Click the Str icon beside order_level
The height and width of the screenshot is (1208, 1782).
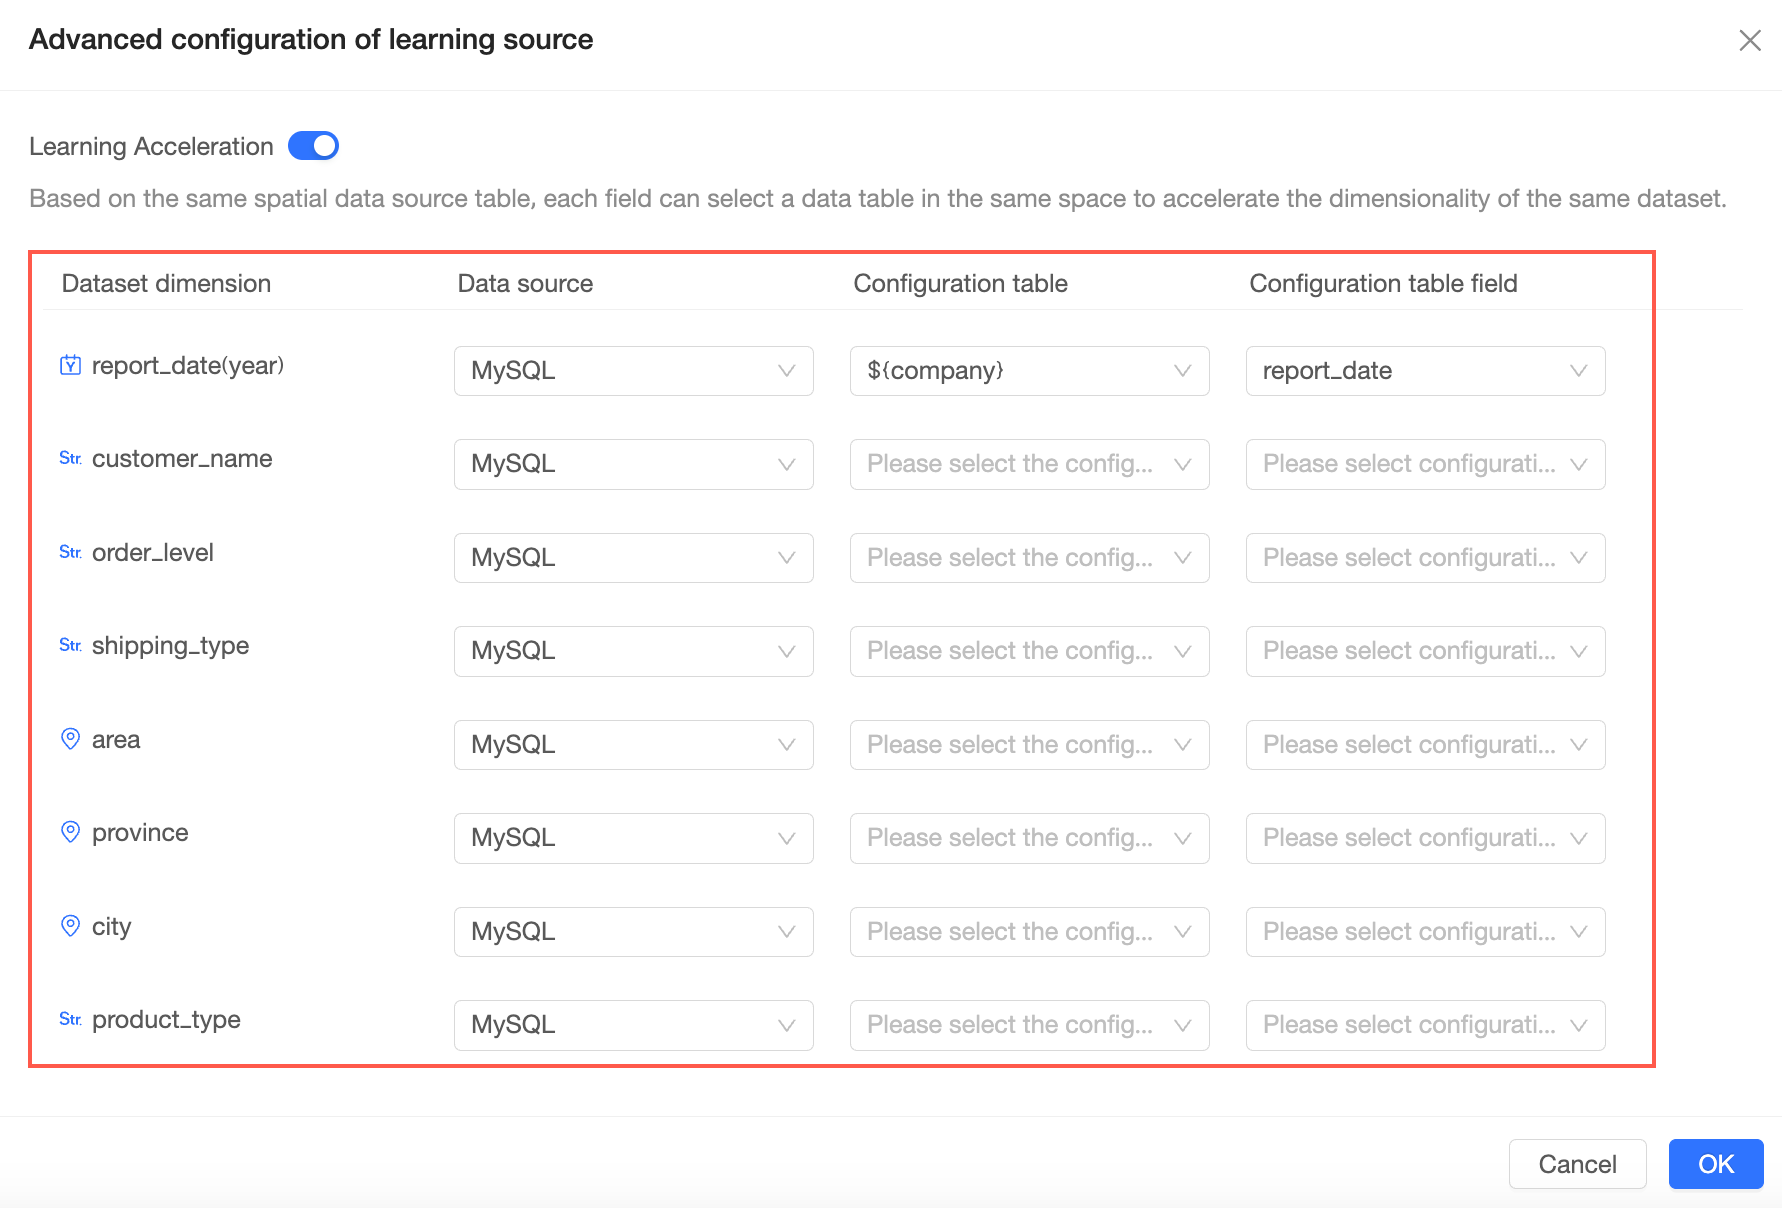click(x=70, y=552)
